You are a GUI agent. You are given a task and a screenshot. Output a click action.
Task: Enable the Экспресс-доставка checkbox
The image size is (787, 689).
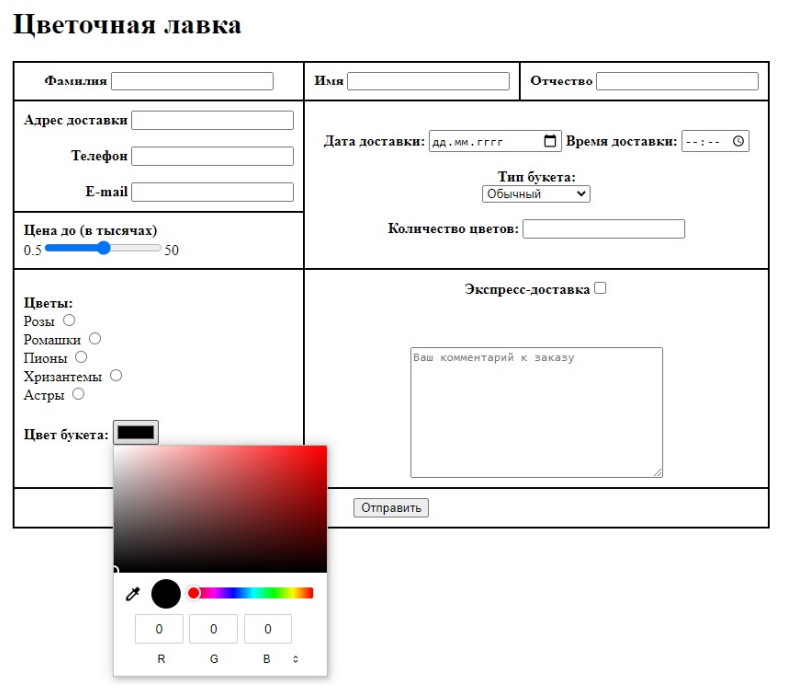600,288
